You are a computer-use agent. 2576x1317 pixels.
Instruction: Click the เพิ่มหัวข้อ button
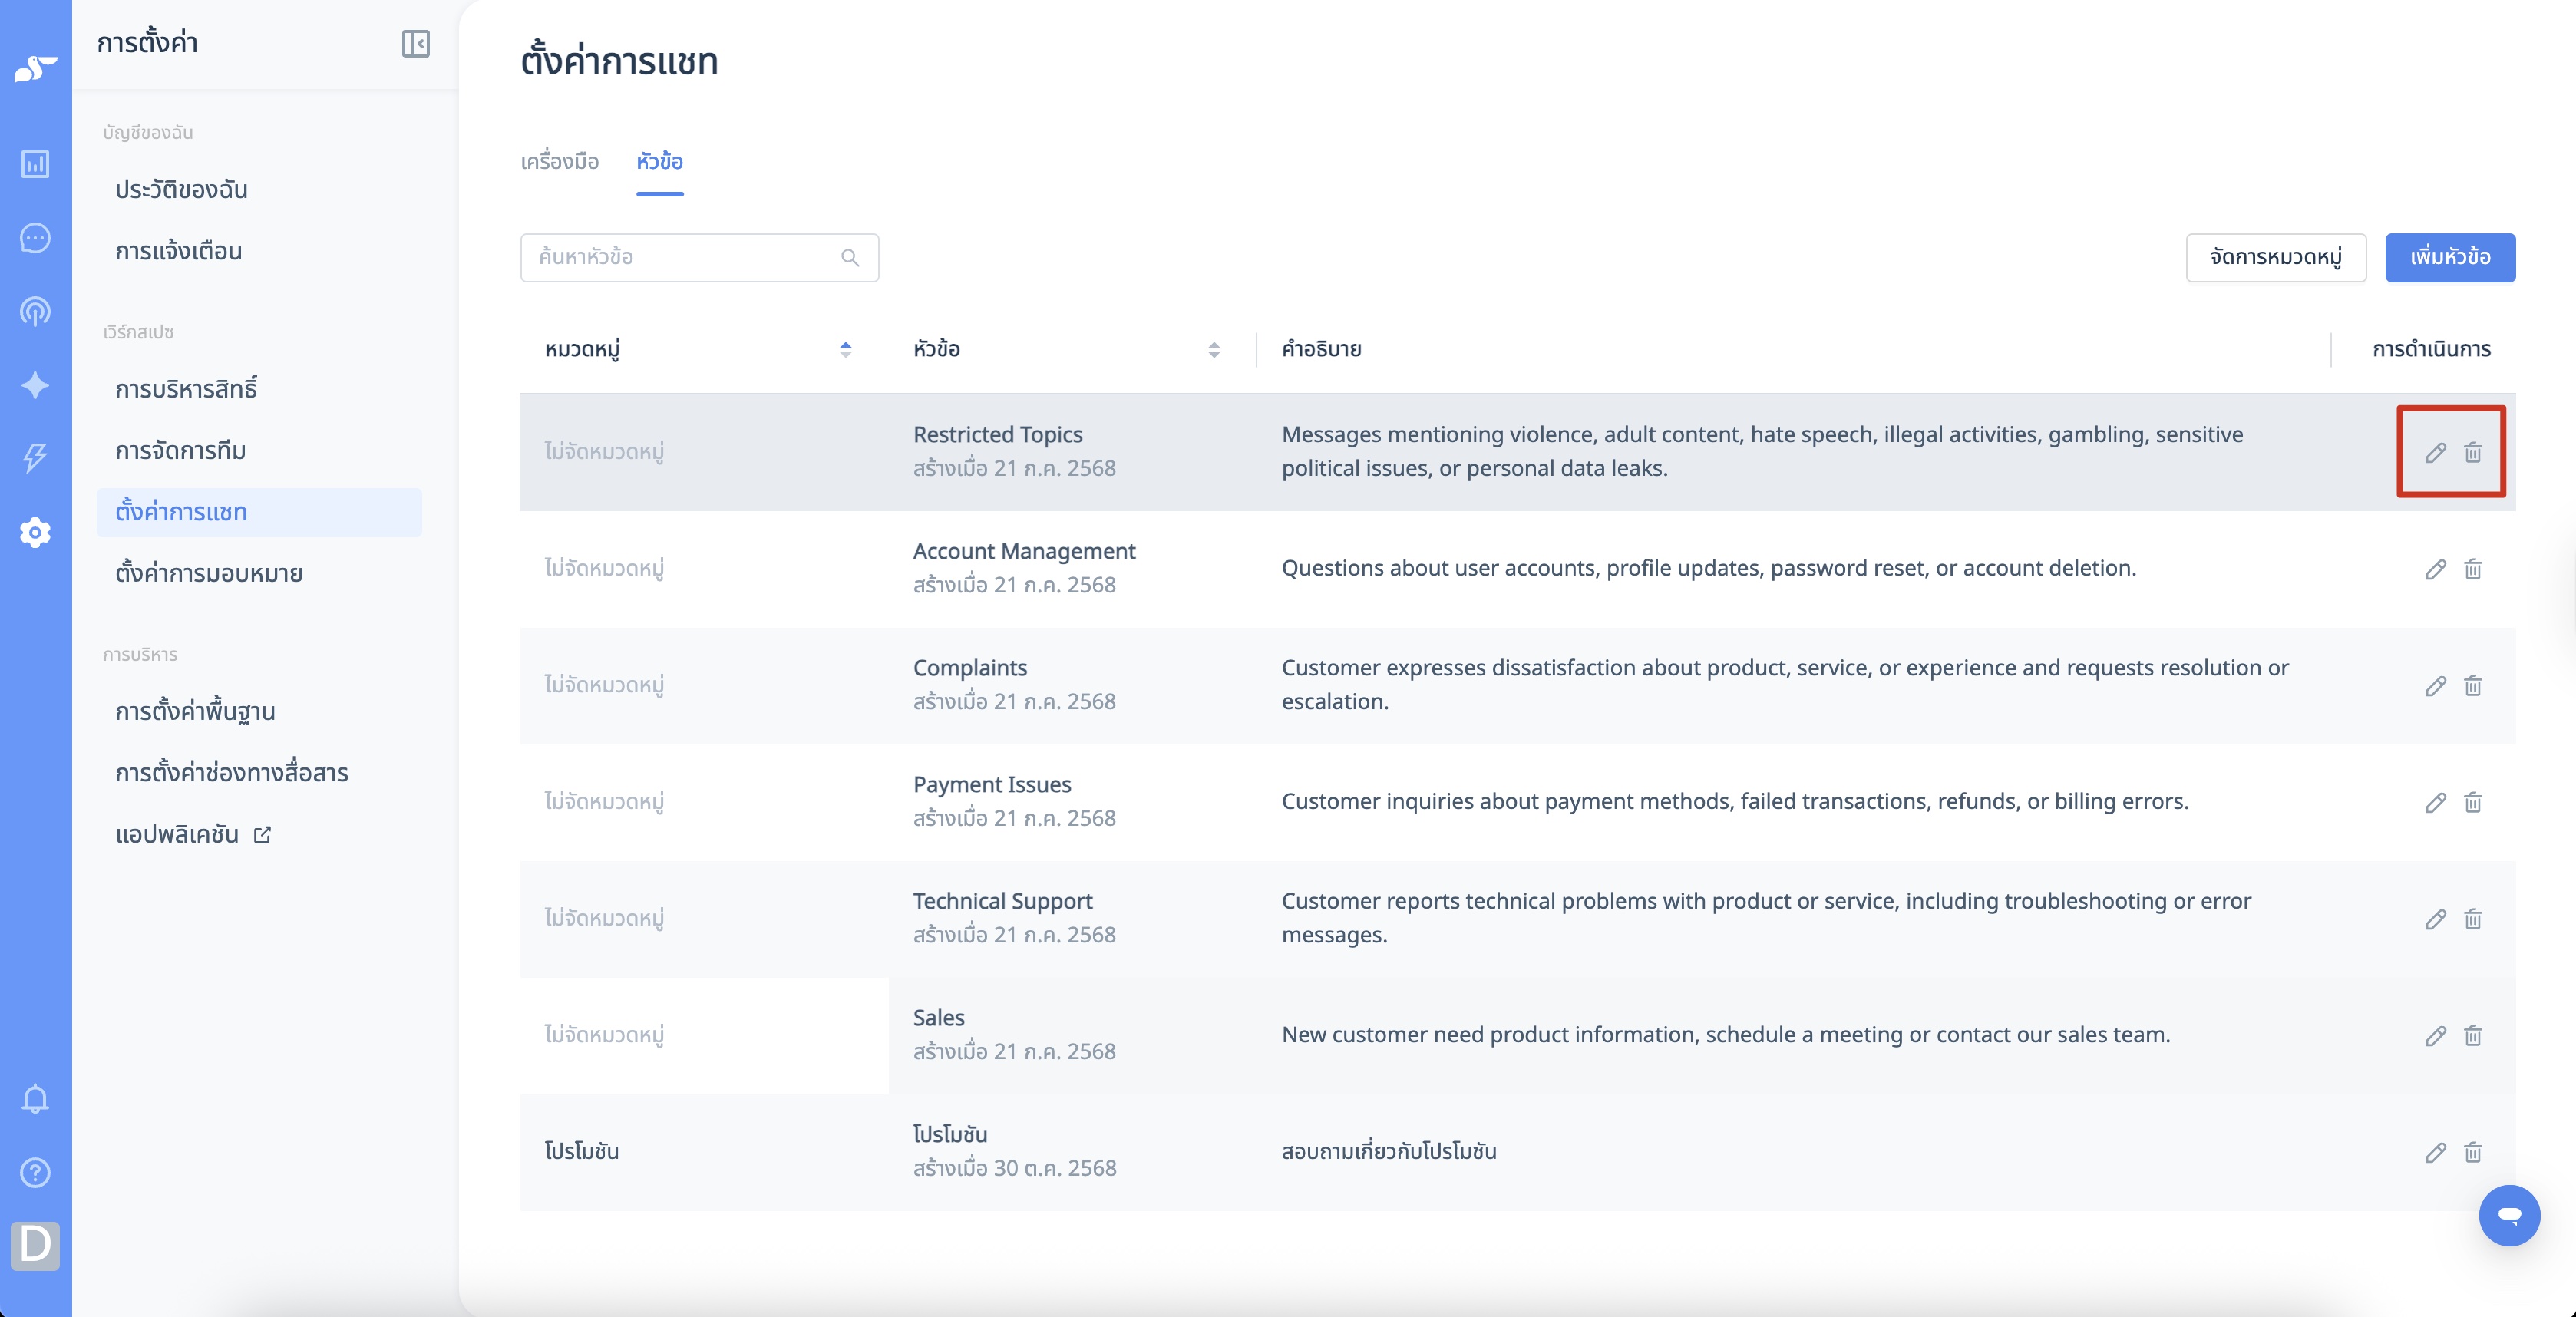pyautogui.click(x=2450, y=258)
